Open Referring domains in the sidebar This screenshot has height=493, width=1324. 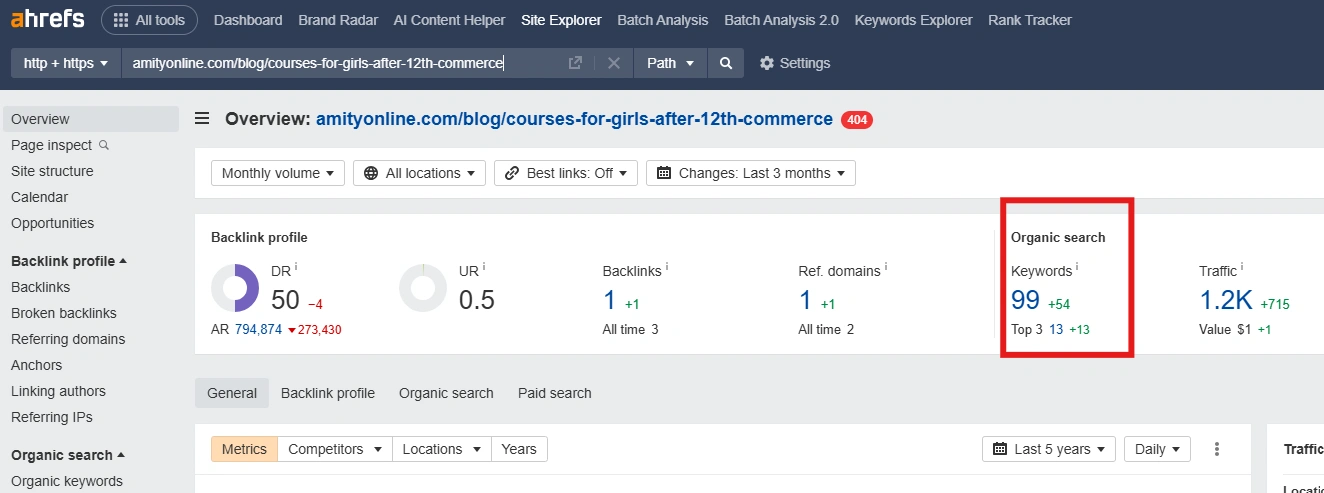68,339
